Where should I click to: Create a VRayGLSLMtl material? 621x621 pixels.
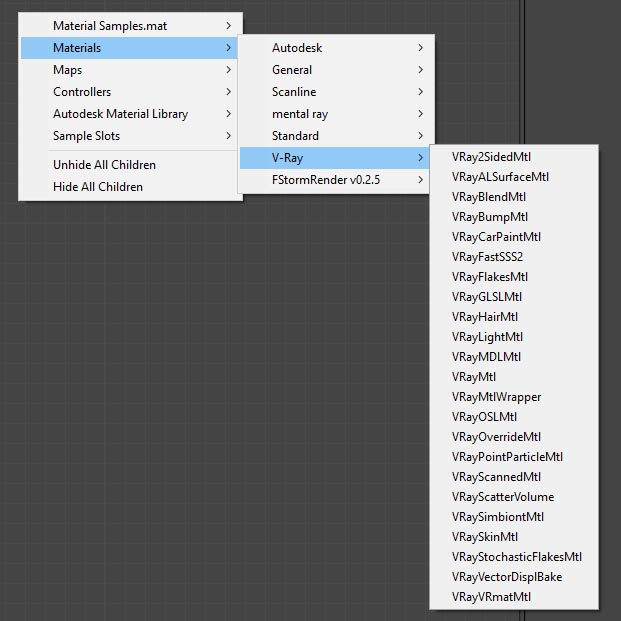tap(514, 297)
